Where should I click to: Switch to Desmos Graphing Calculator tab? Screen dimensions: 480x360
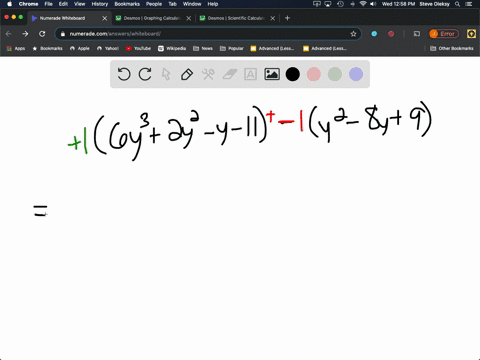[x=152, y=18]
